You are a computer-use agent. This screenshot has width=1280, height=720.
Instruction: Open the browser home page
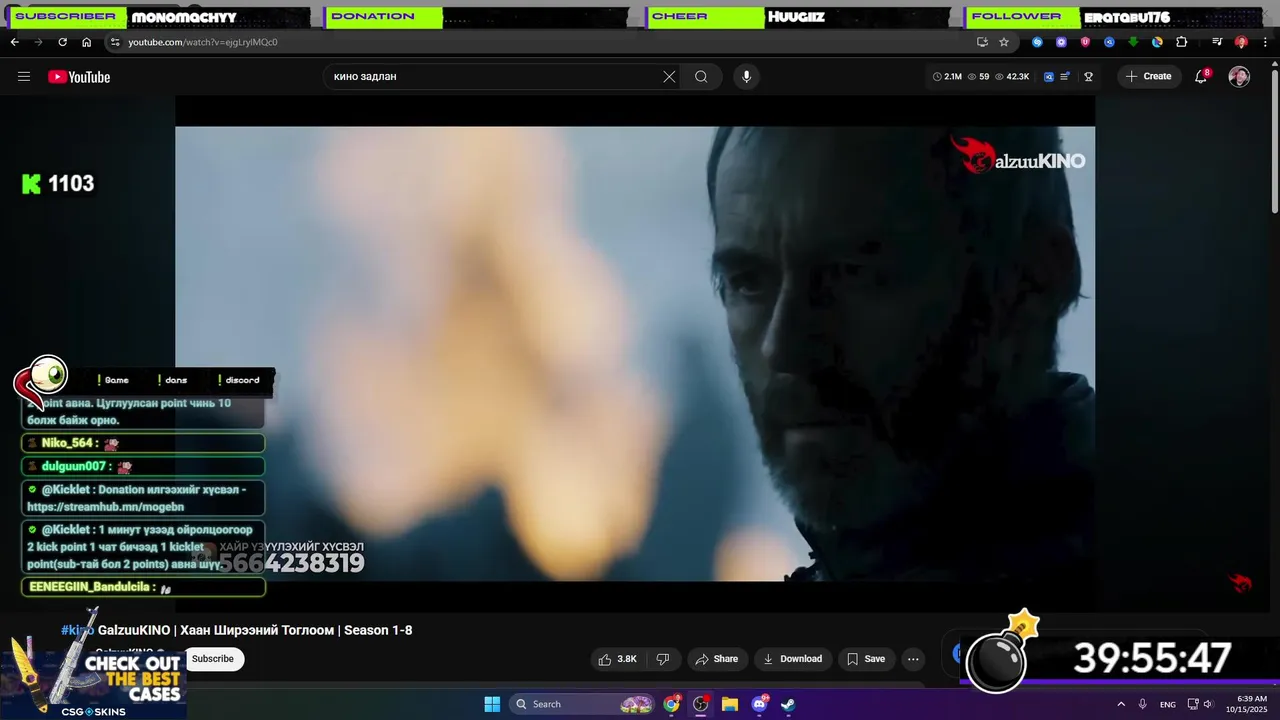coord(87,42)
